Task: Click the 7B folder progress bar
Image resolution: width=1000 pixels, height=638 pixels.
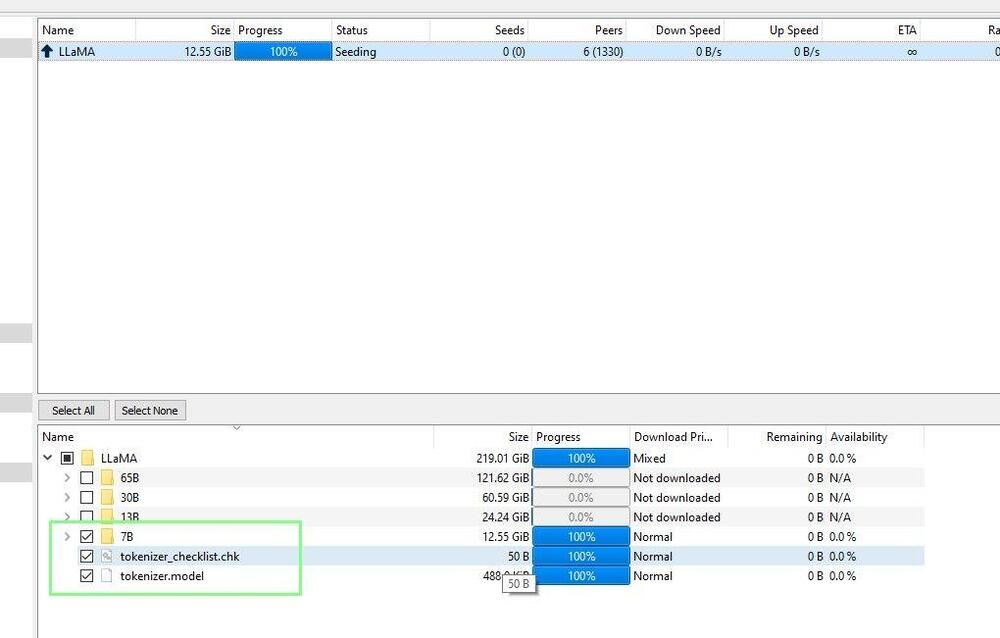Action: tap(581, 537)
